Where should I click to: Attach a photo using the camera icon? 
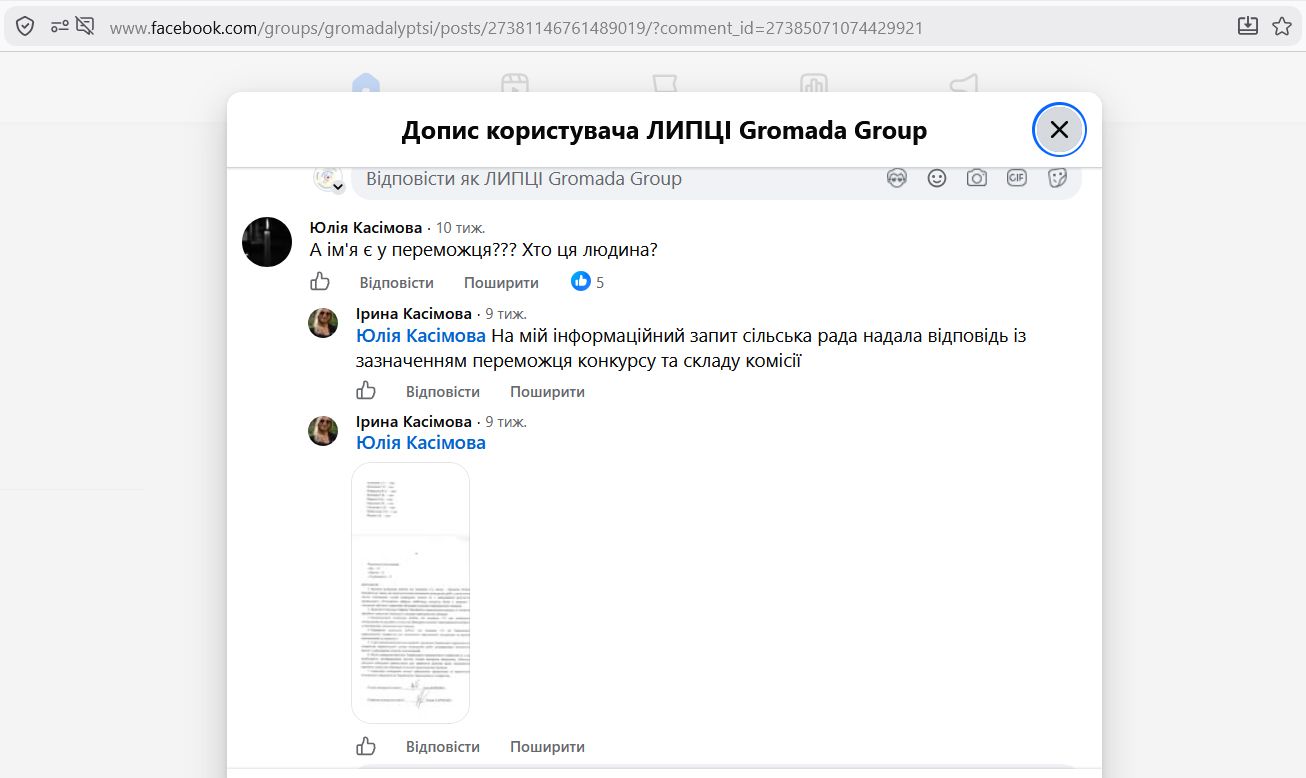click(x=977, y=178)
